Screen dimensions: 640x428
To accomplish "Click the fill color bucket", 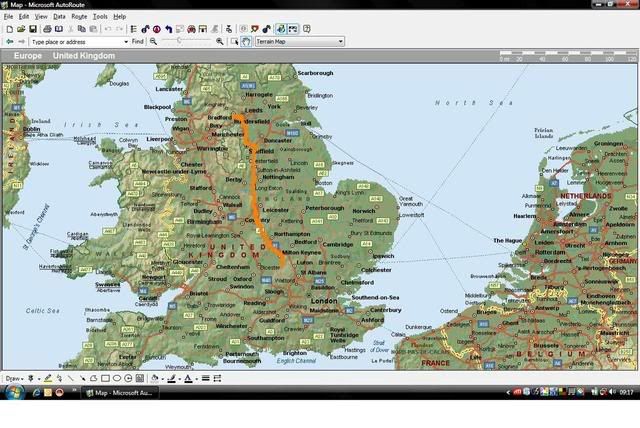I will [154, 378].
